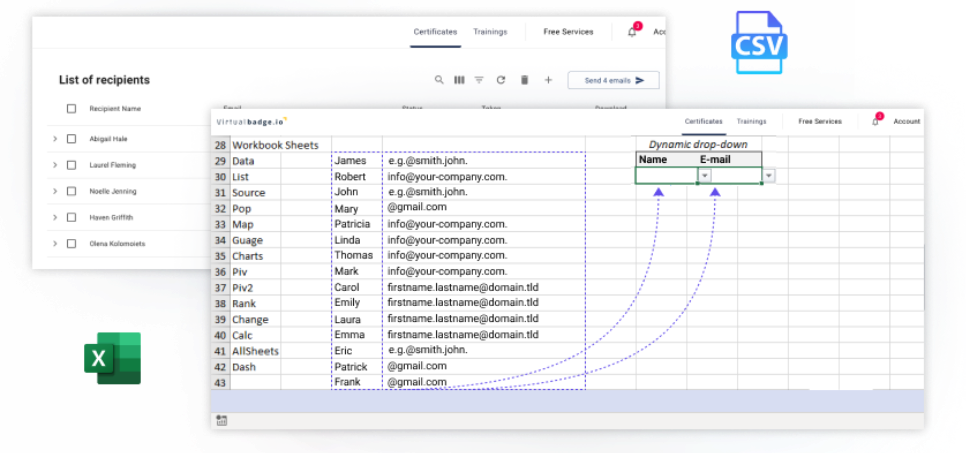Viewport: 967px width, 453px height.
Task: Open the E-mail dynamic drop-down arrow
Action: pyautogui.click(x=768, y=176)
